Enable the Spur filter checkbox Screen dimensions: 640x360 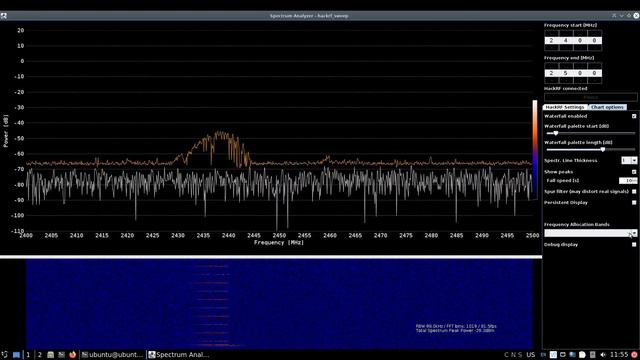click(x=634, y=191)
